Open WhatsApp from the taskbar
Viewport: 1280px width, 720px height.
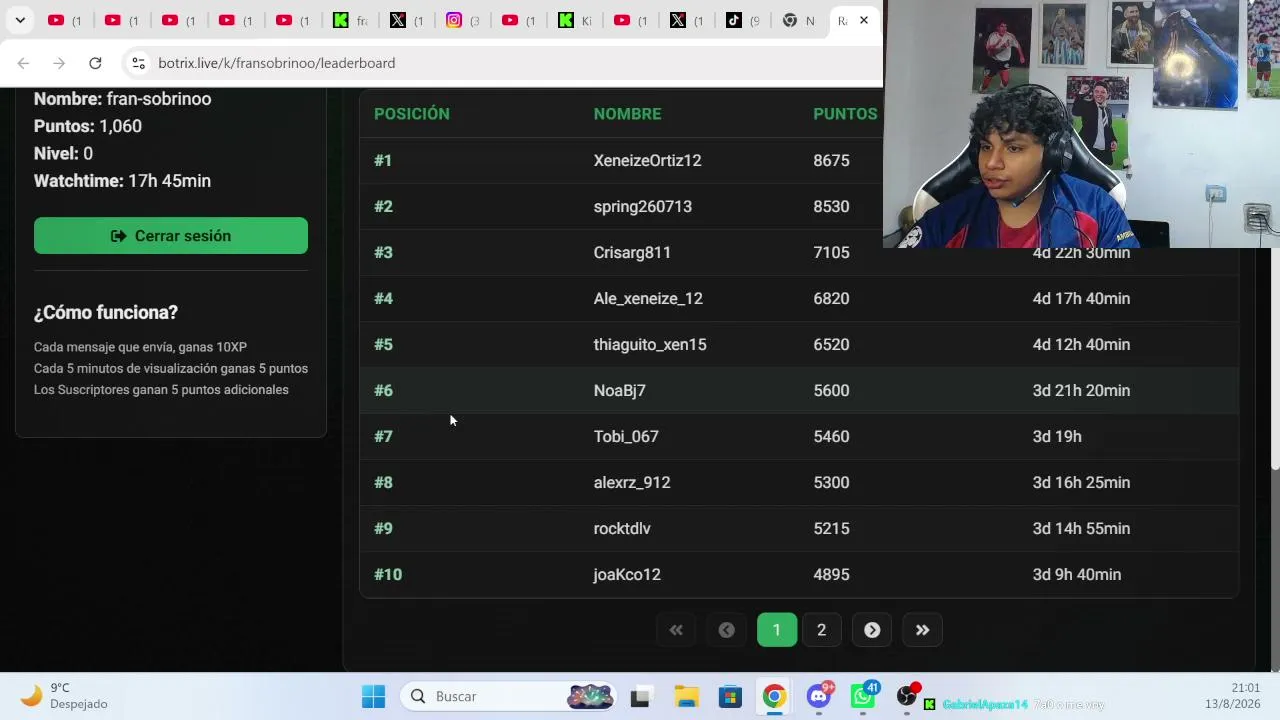click(x=863, y=696)
